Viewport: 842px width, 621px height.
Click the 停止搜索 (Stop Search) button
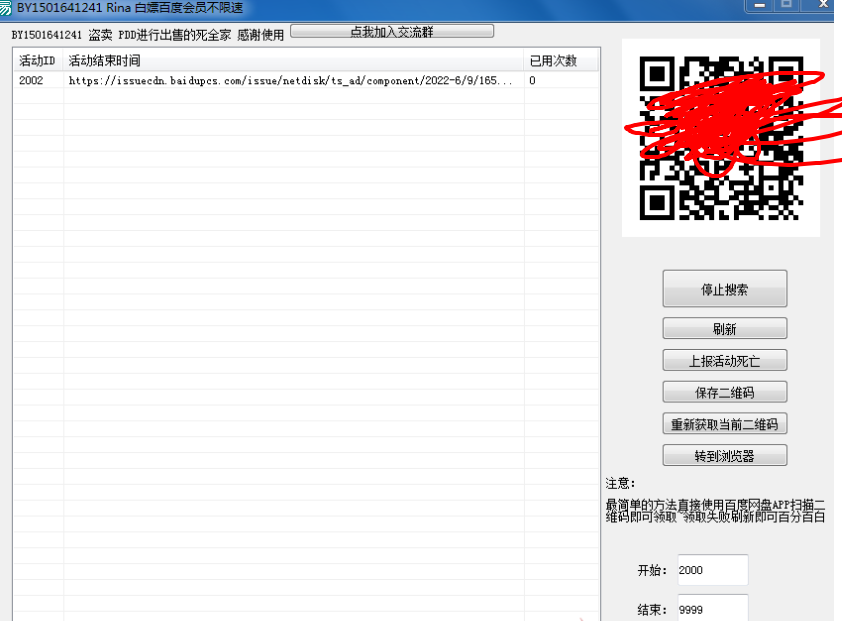[724, 288]
